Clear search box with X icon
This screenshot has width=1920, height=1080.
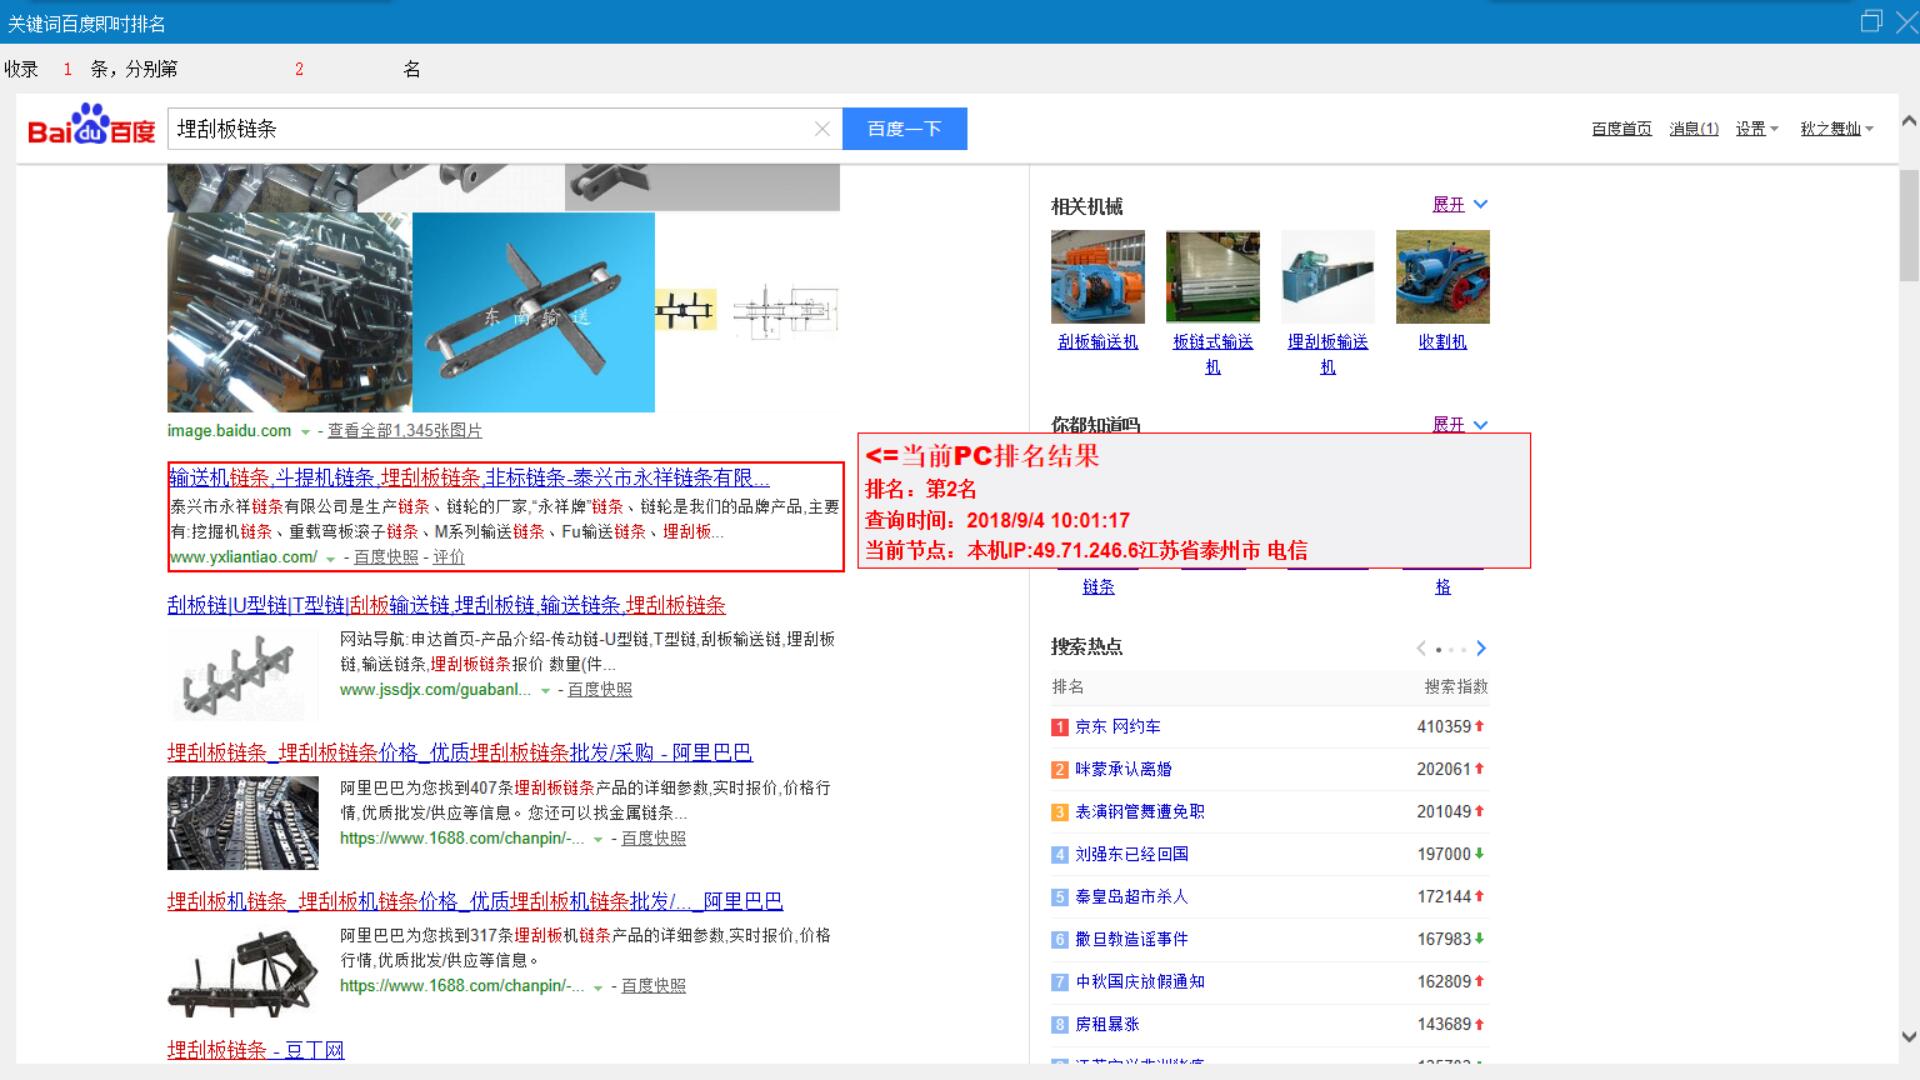point(822,129)
